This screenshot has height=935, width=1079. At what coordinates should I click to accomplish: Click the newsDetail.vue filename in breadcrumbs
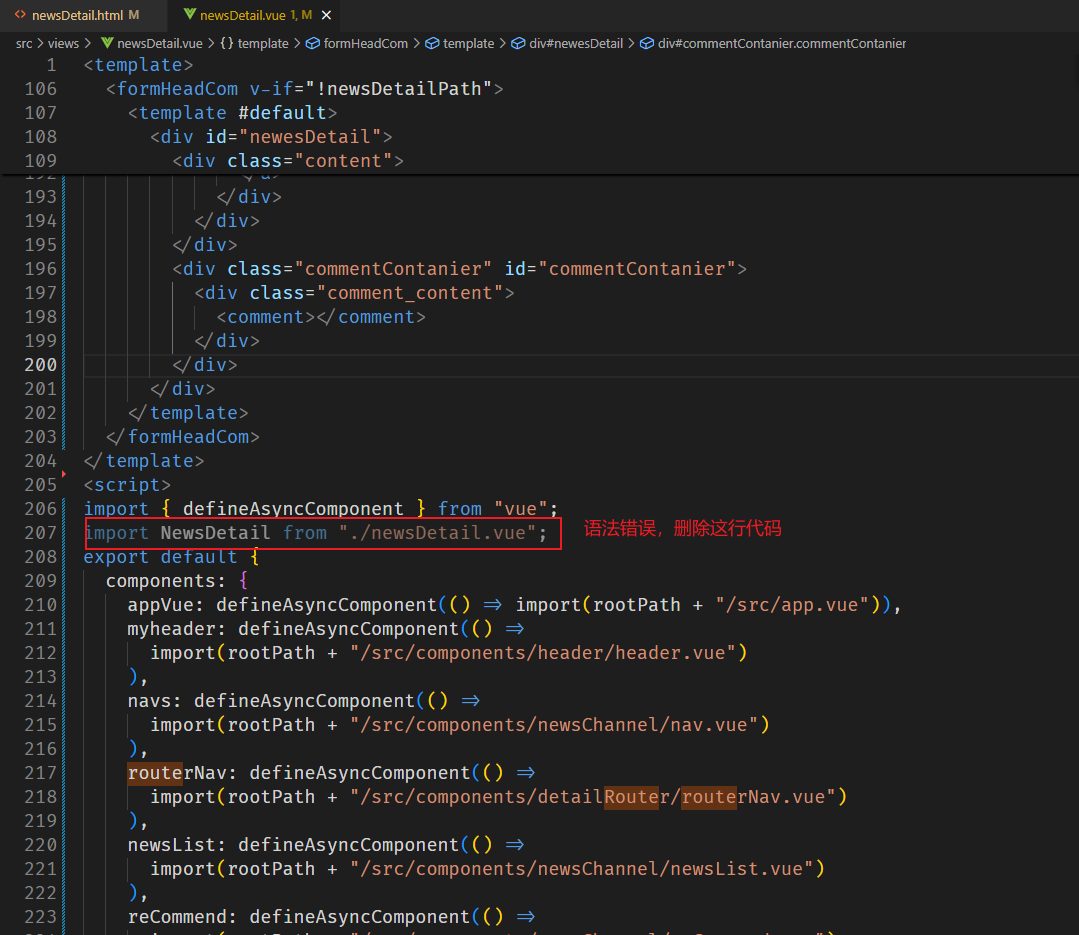(x=159, y=43)
